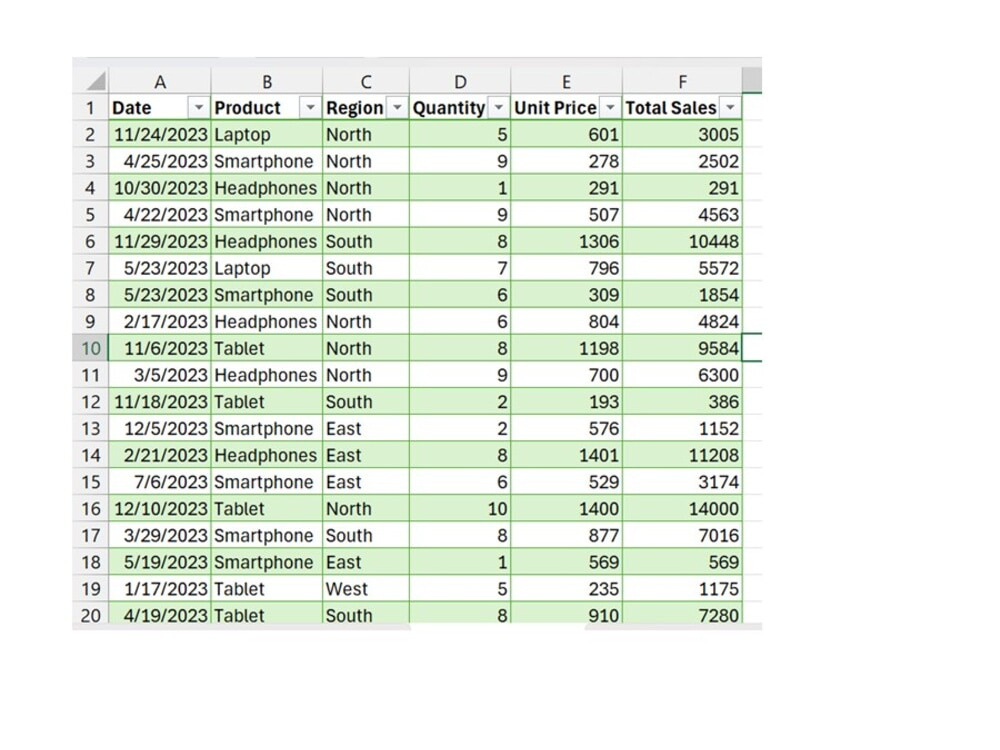Click the date cell 11/6/2023

[160, 348]
